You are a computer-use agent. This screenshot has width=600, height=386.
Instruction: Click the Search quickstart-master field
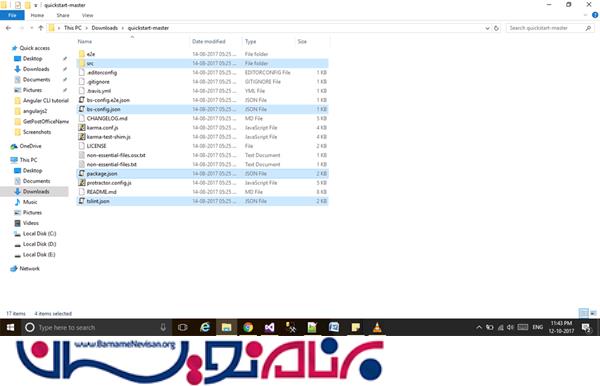546,28
